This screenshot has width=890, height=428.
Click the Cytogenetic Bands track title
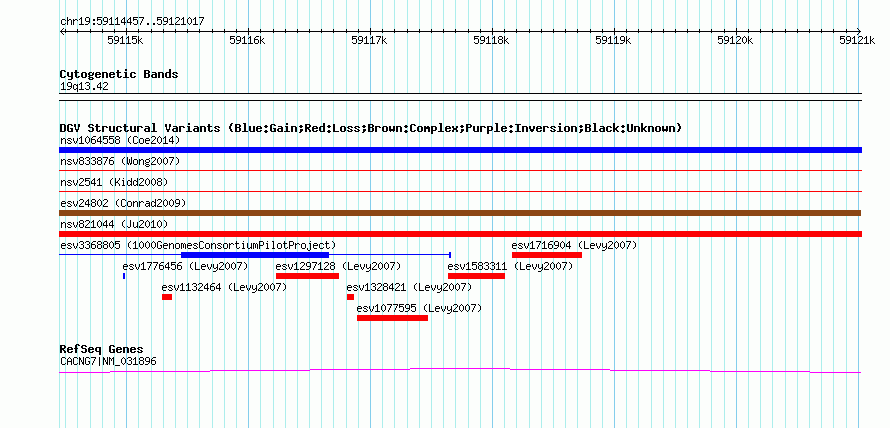[x=119, y=74]
